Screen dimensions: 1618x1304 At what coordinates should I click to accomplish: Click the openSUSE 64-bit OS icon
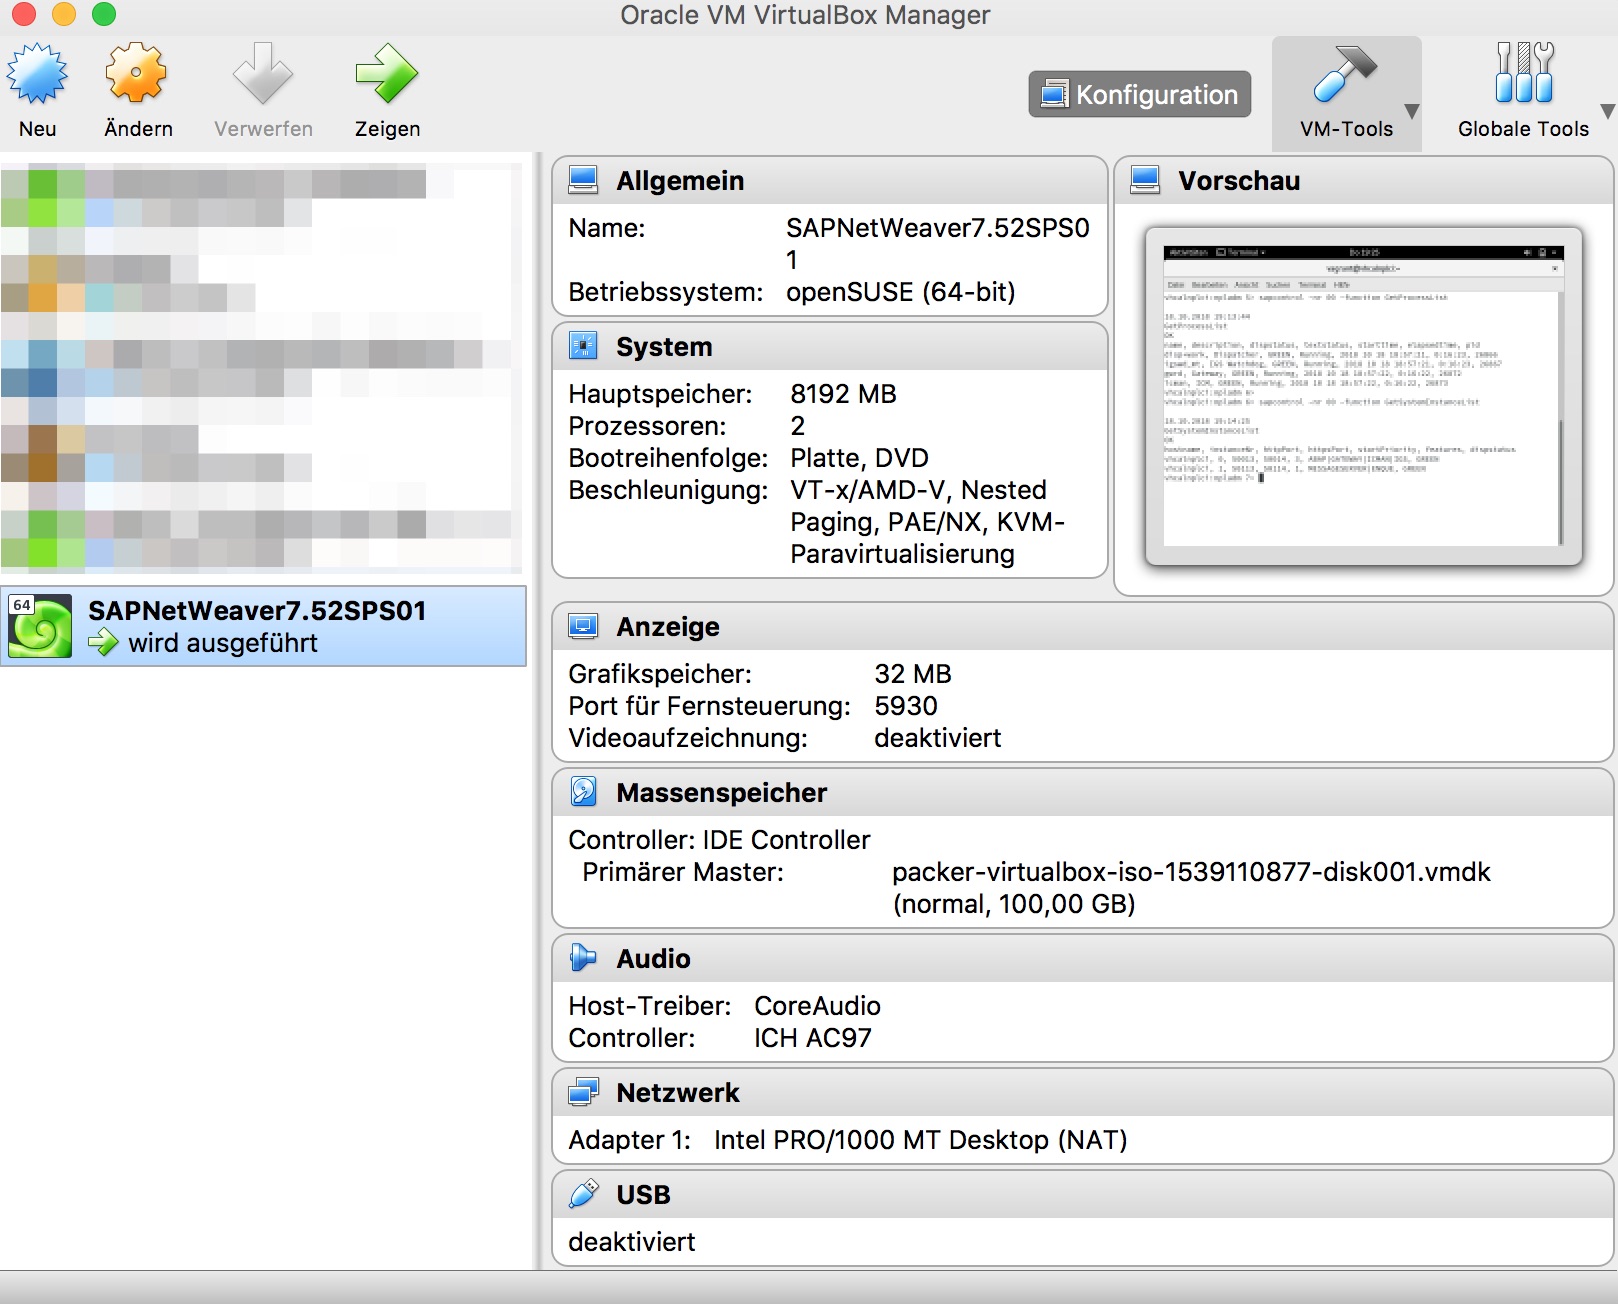[x=40, y=626]
